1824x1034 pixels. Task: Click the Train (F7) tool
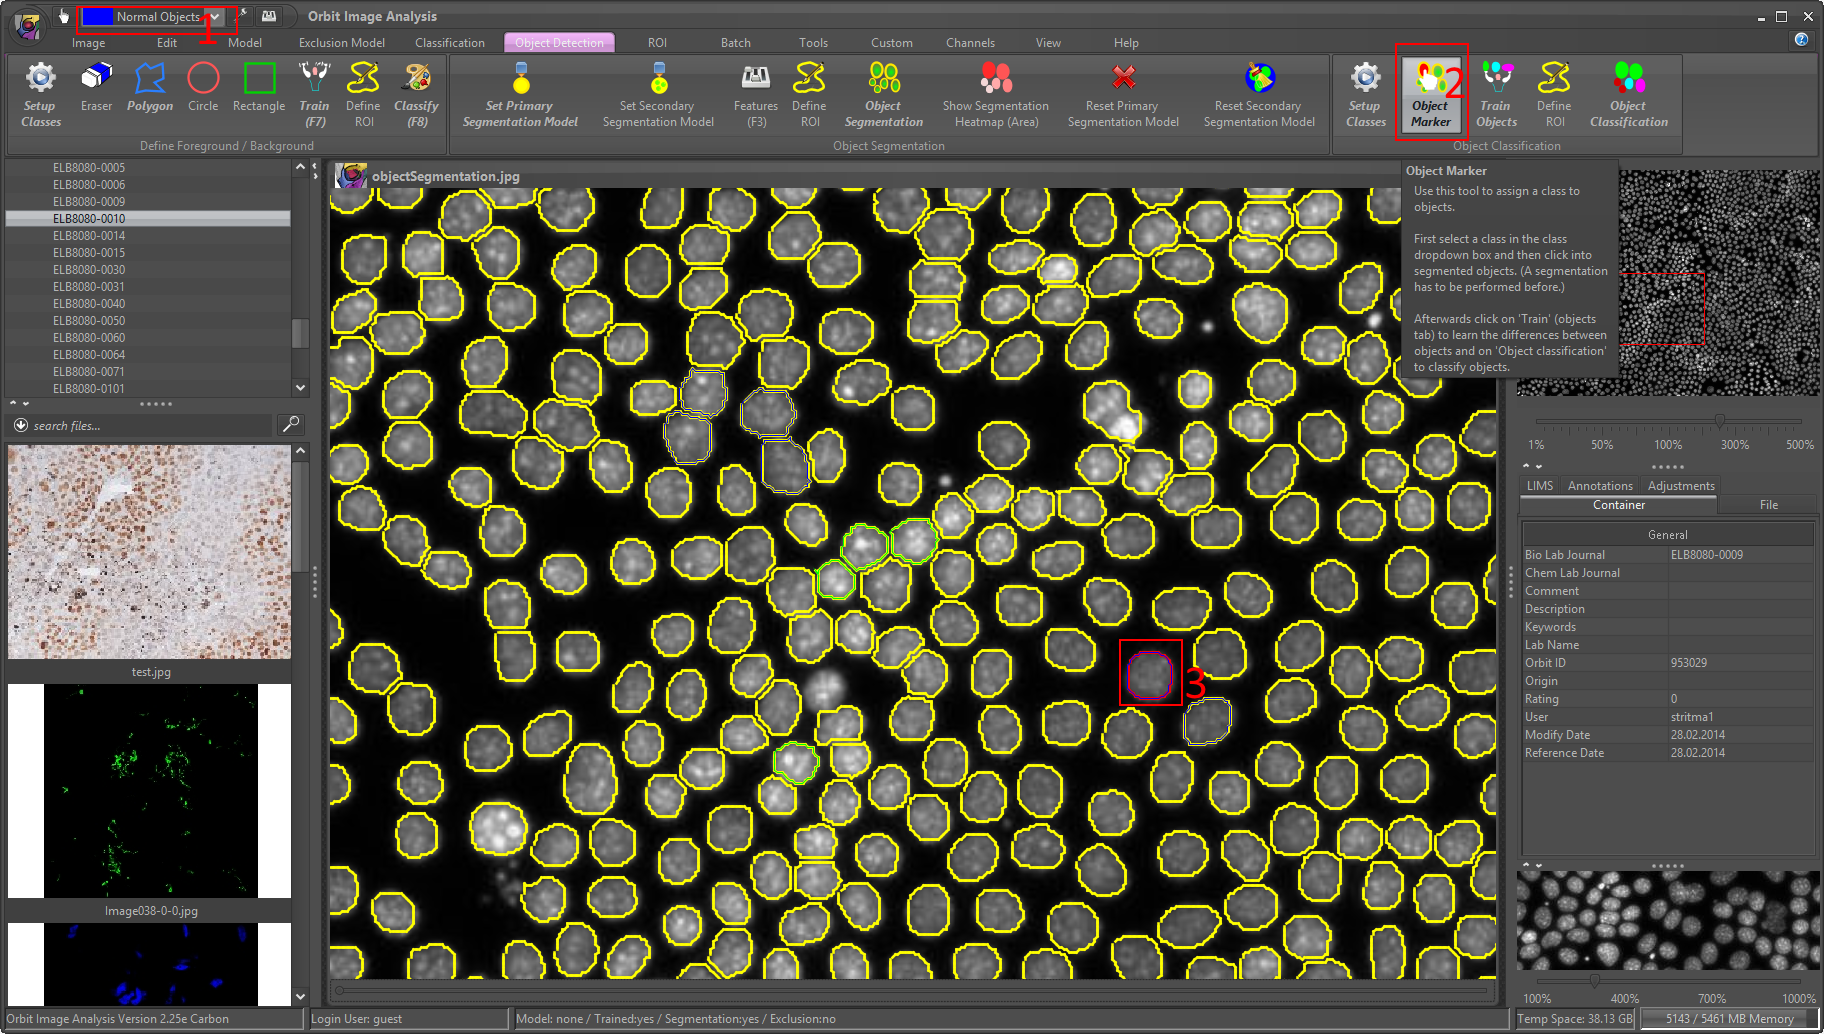315,96
